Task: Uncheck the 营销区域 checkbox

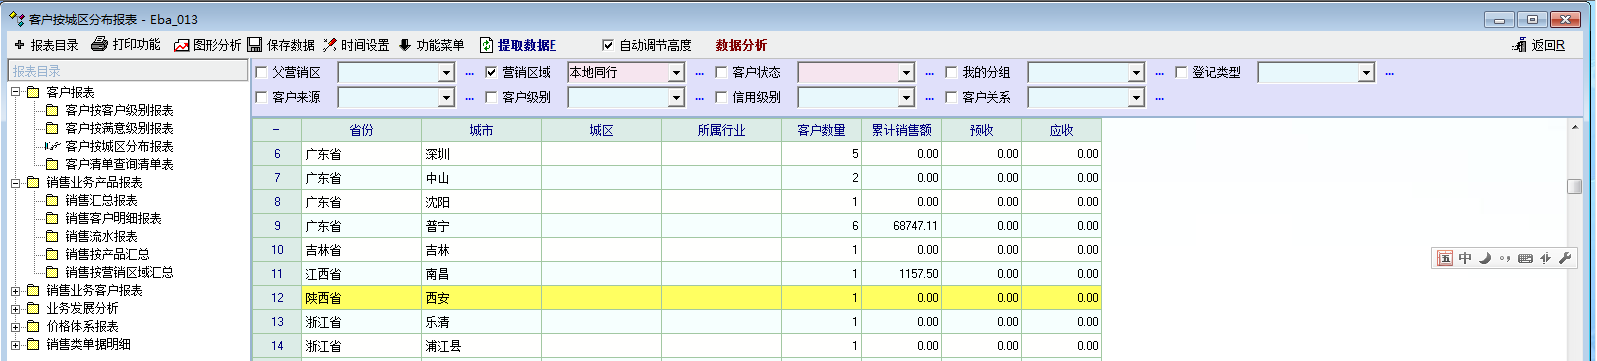Action: 491,72
